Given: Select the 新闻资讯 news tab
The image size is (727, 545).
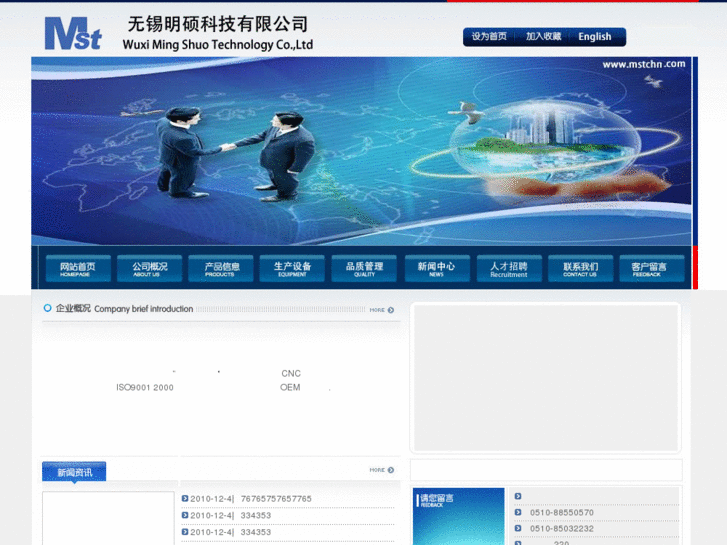Looking at the screenshot, I should [x=74, y=472].
